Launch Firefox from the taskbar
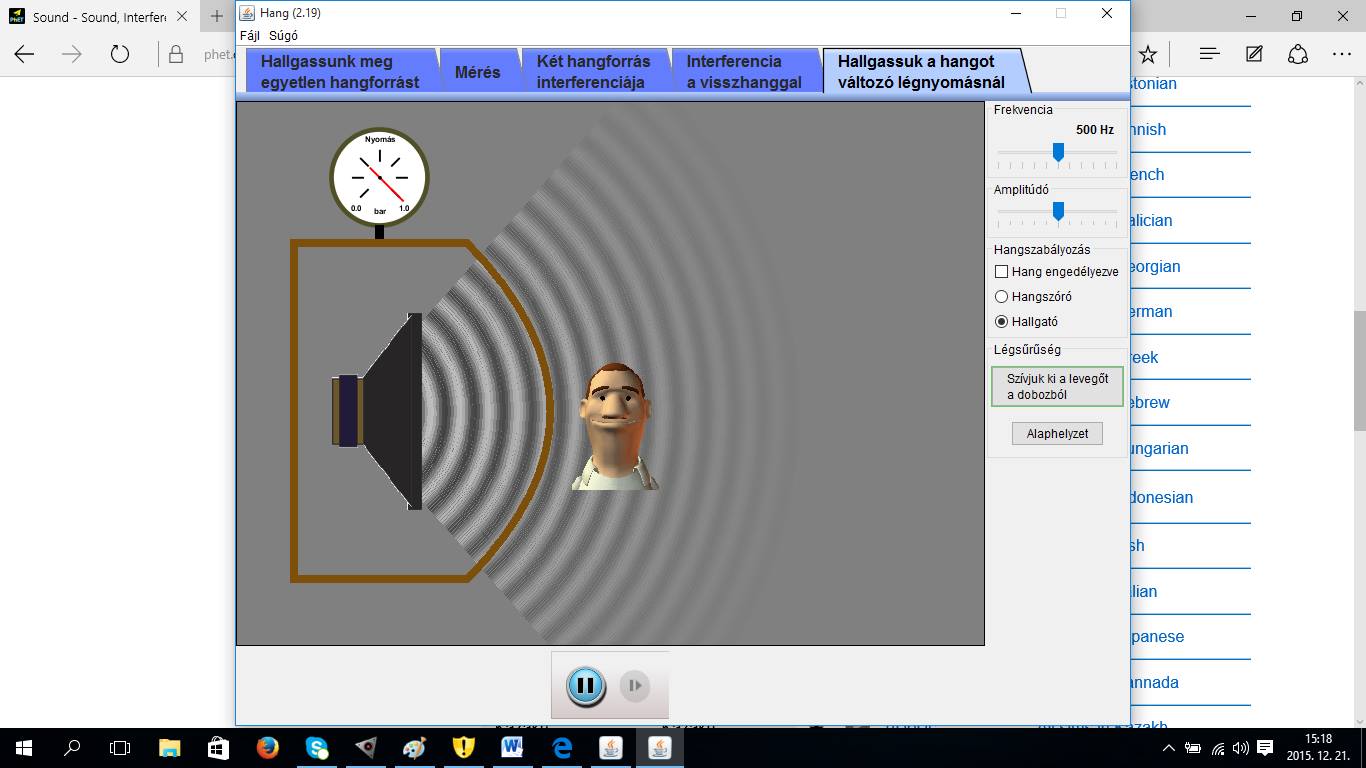 click(267, 747)
